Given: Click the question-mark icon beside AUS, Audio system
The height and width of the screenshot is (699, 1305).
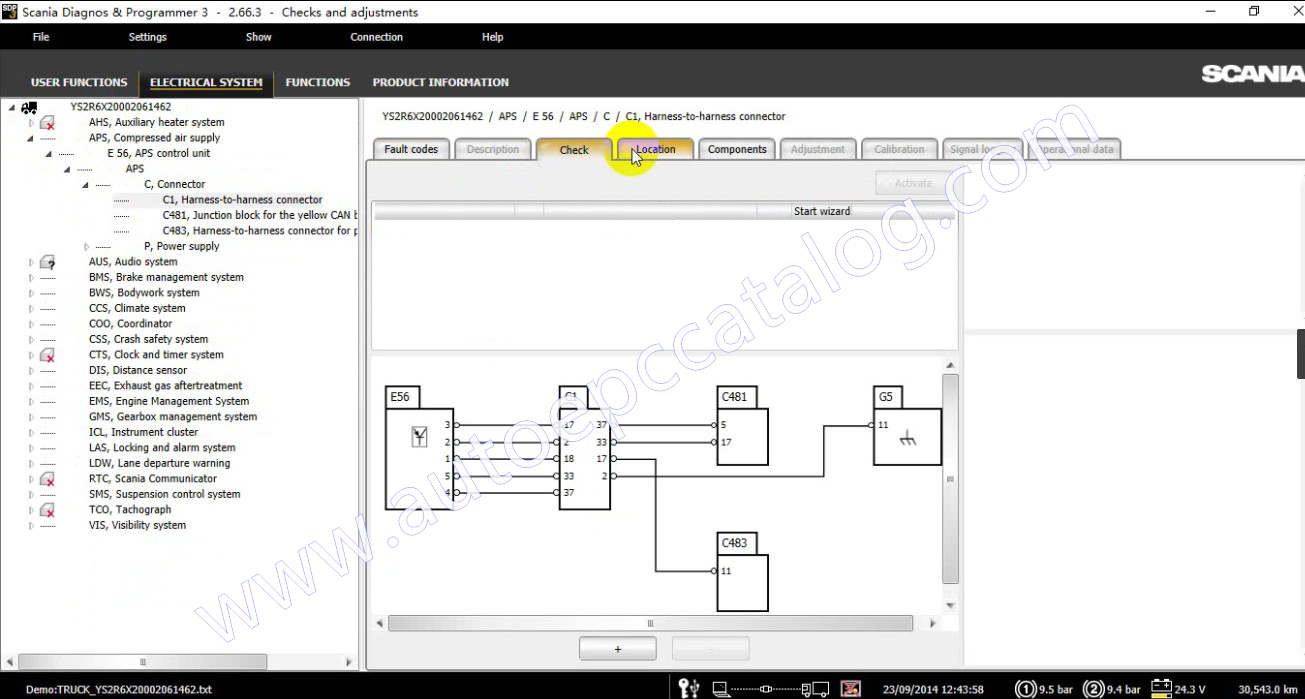Looking at the screenshot, I should [47, 262].
